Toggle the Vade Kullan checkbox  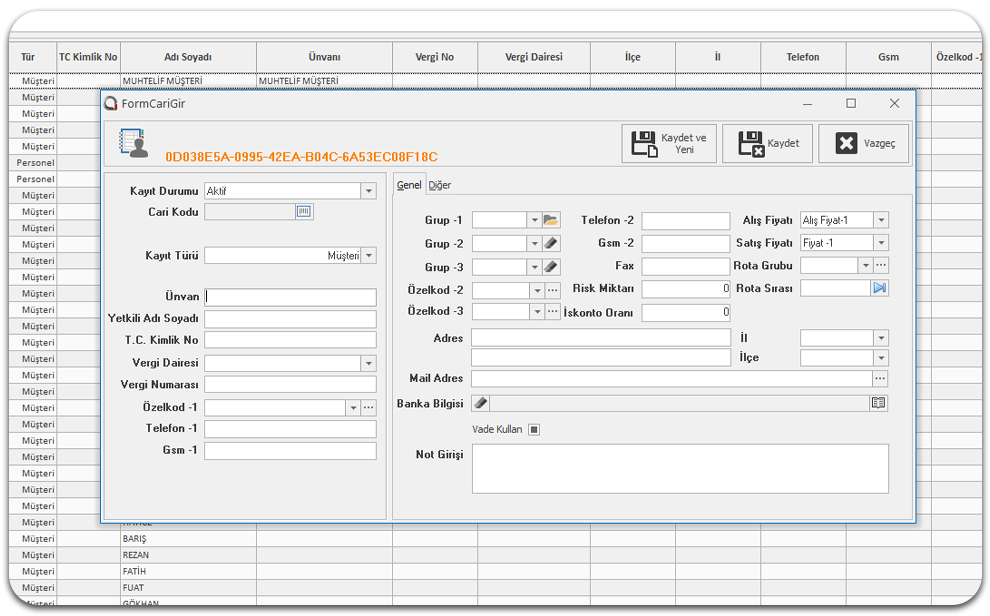pos(534,430)
